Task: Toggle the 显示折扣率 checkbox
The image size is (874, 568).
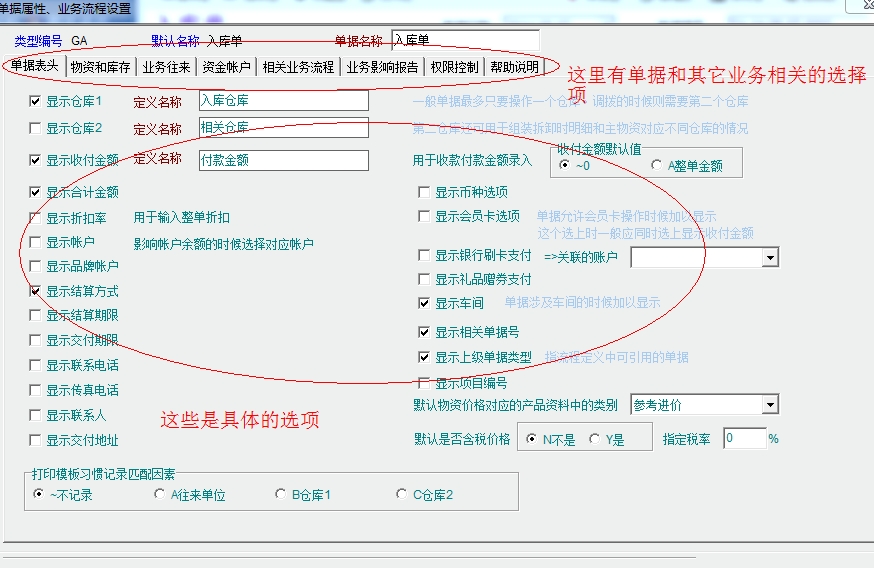Action: (x=36, y=218)
